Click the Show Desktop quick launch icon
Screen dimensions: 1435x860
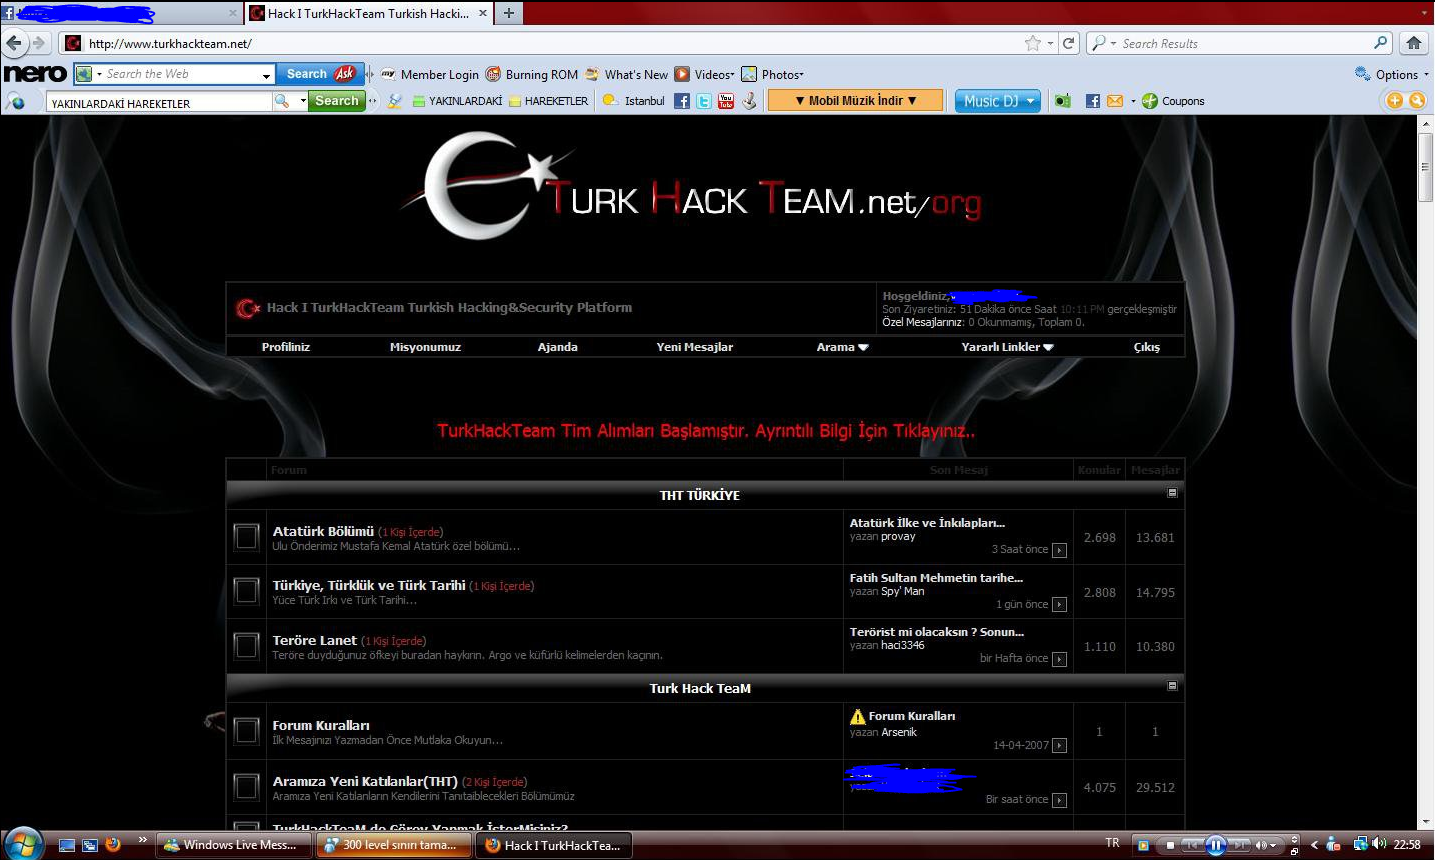click(67, 845)
